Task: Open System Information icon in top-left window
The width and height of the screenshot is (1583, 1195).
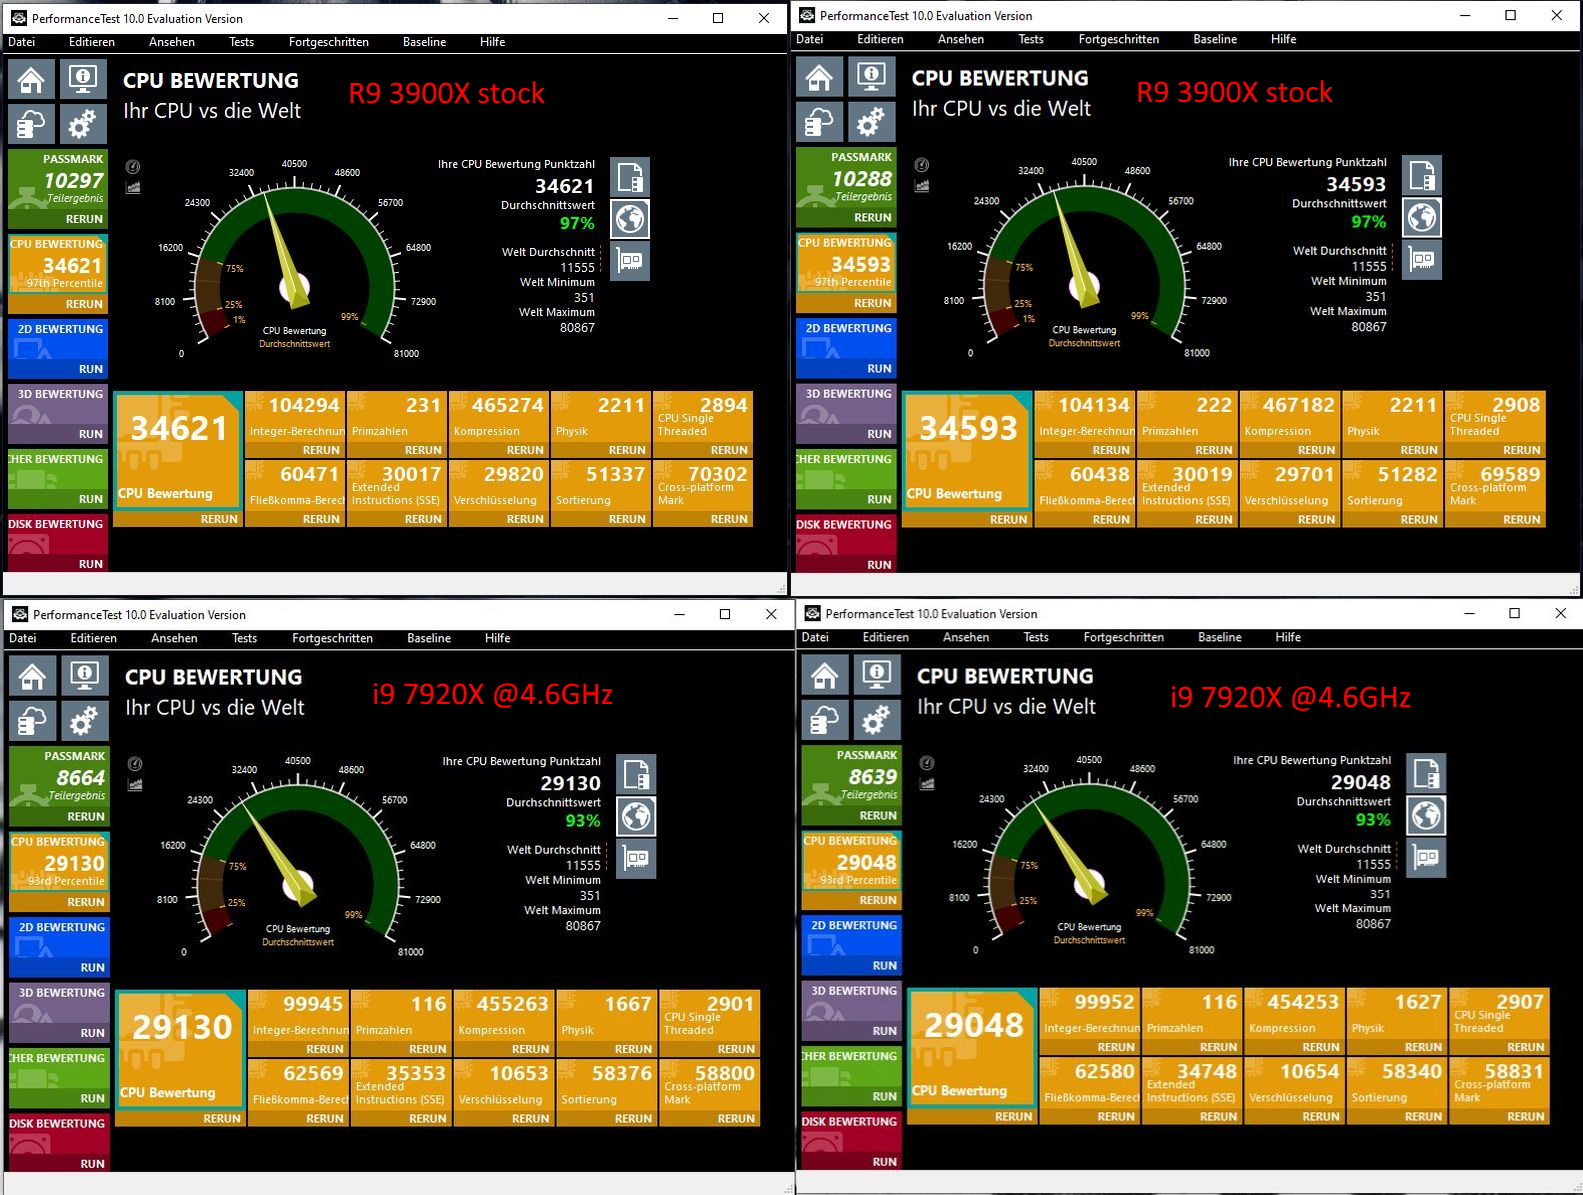Action: [x=83, y=79]
